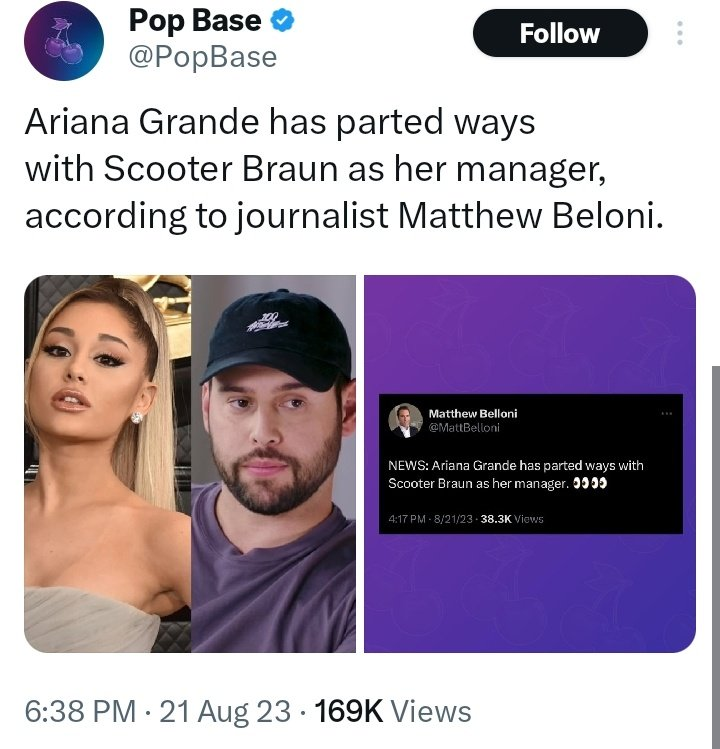Screen dimensions: 720x749
Task: Click the Pop Base display name
Action: coord(195,21)
